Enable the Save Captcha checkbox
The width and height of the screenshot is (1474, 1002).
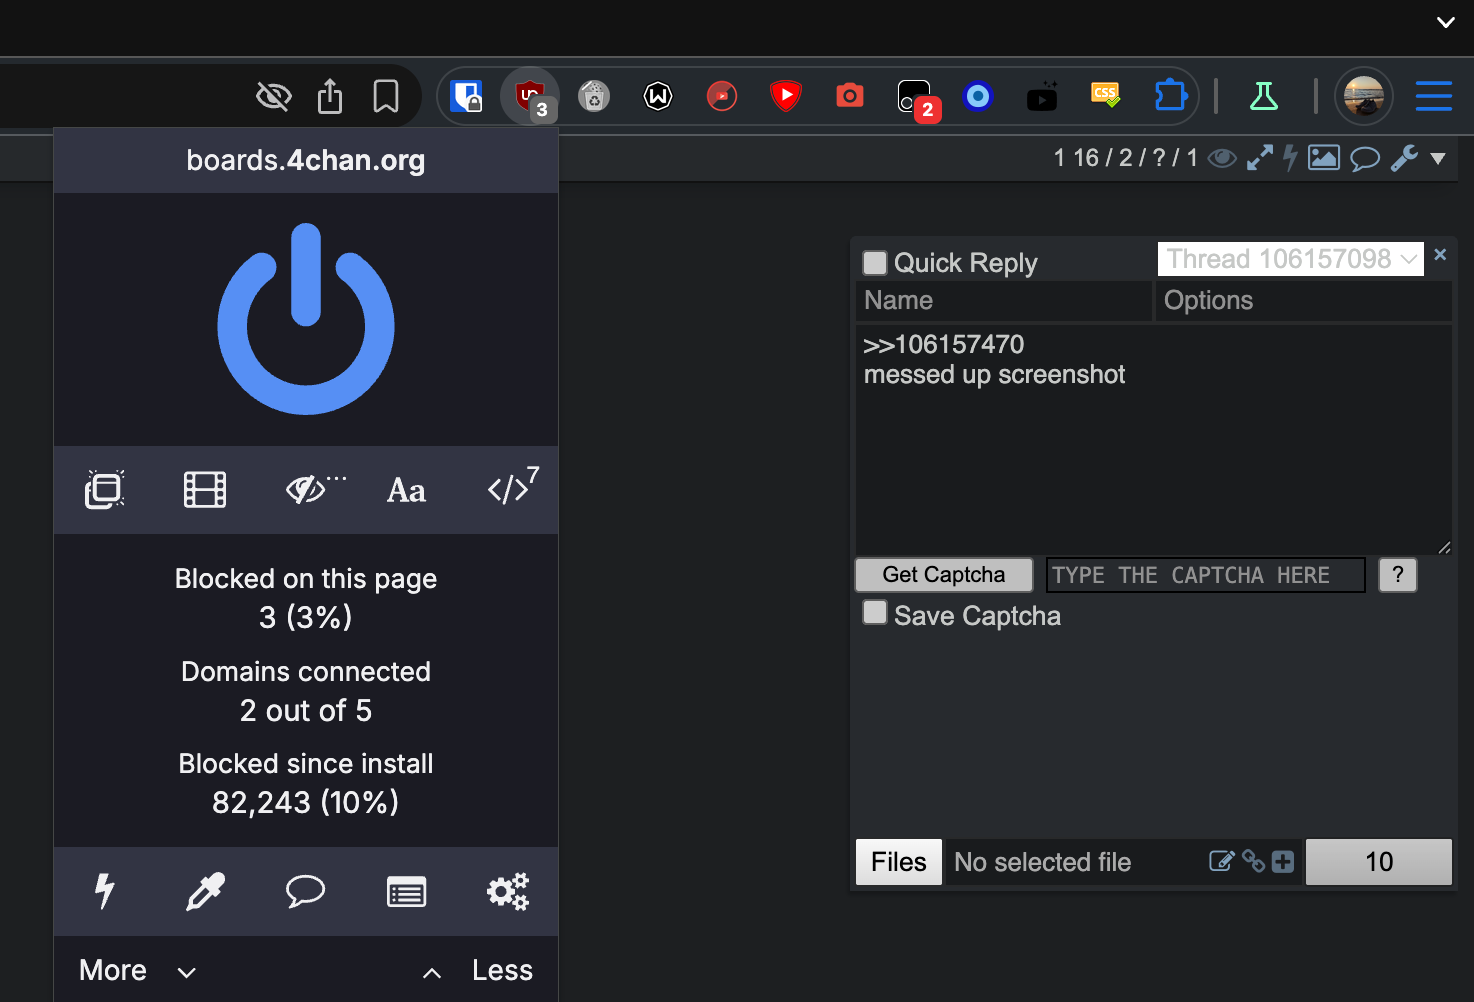875,612
